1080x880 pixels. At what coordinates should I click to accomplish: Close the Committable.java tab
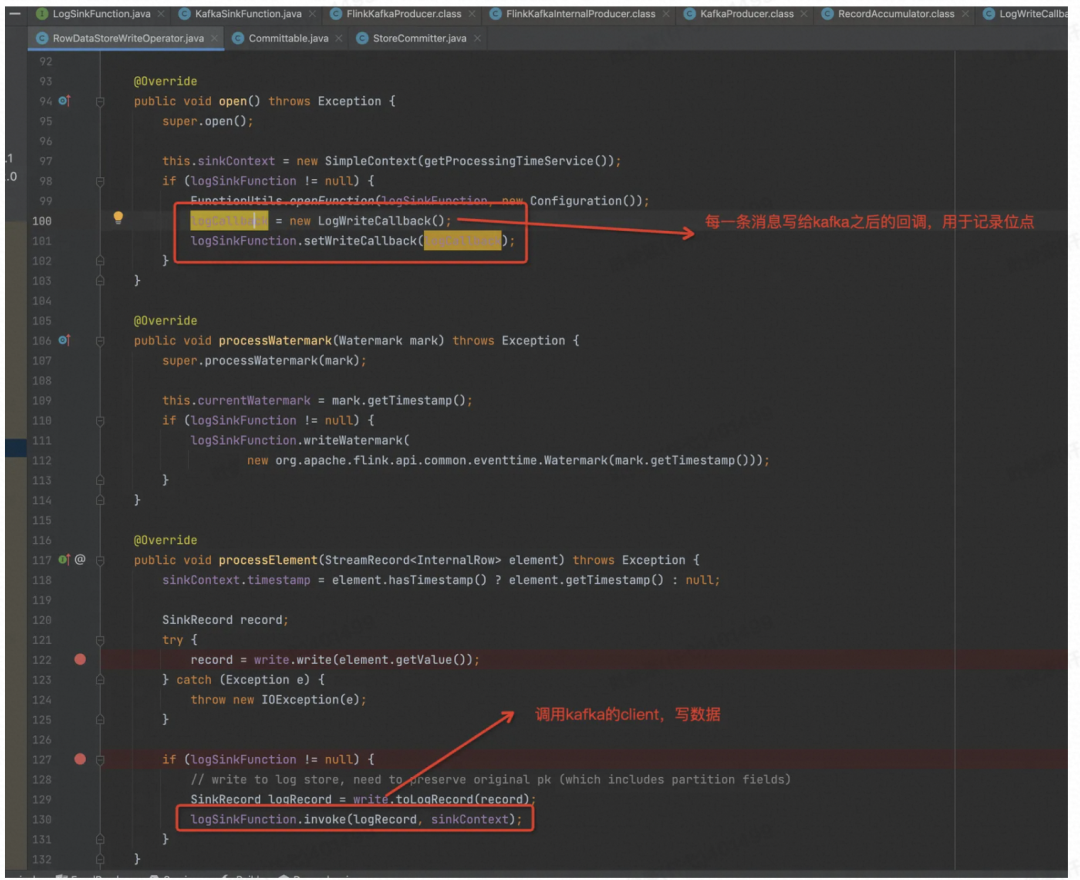coord(339,39)
